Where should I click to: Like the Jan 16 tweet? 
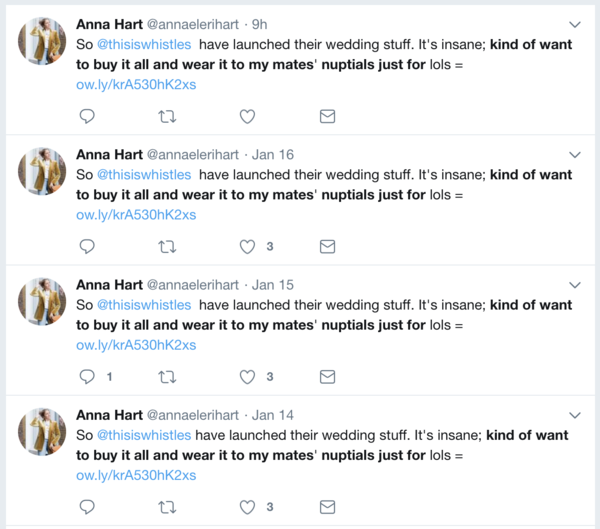coord(247,246)
